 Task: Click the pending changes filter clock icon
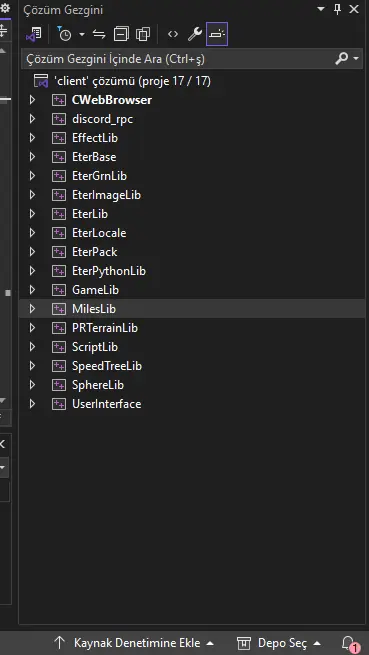coord(64,34)
